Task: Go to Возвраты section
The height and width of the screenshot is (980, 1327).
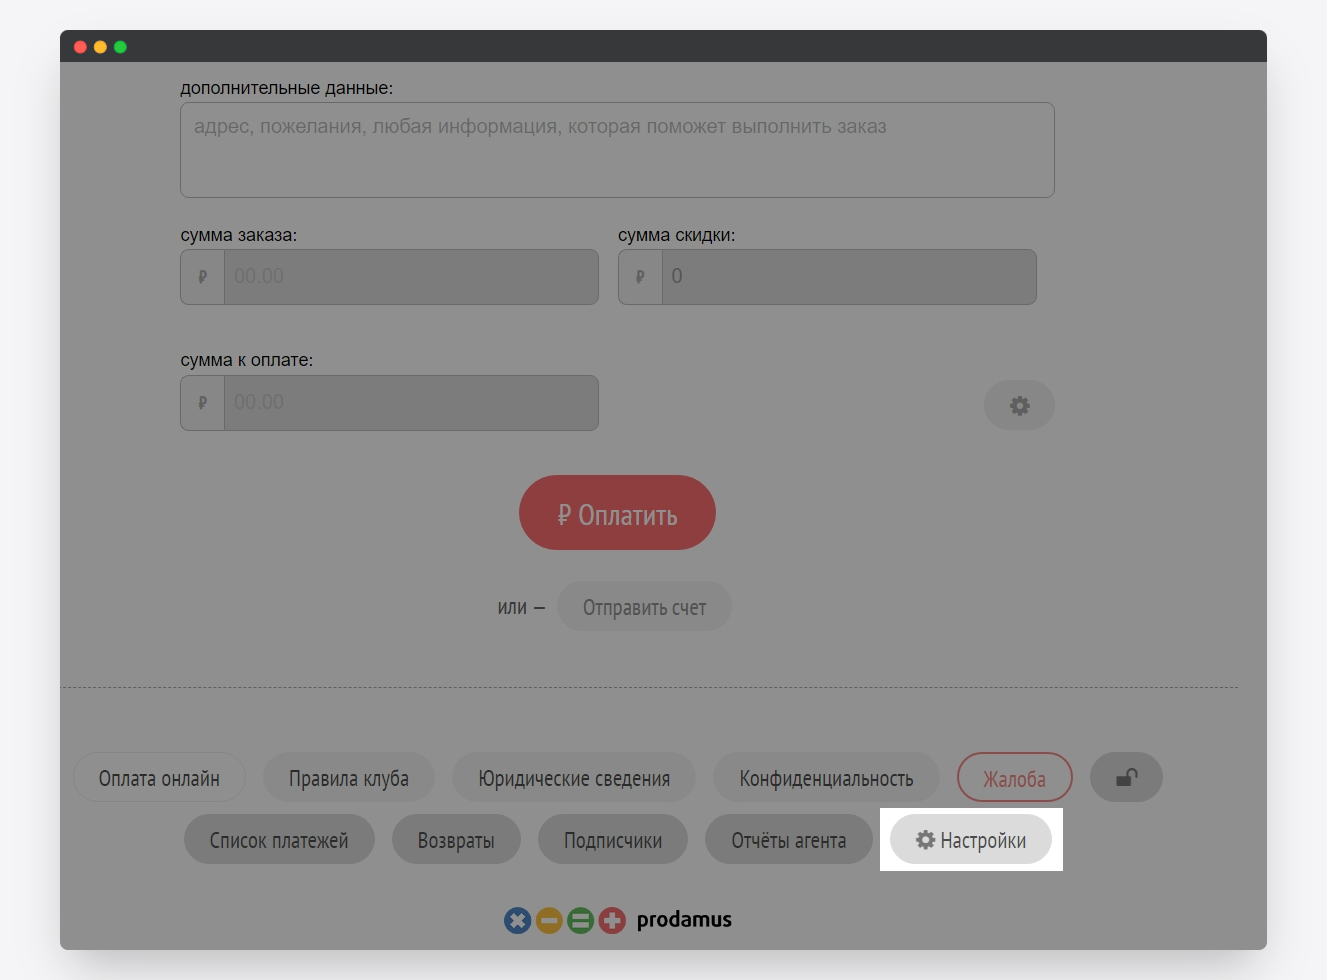Action: (456, 840)
